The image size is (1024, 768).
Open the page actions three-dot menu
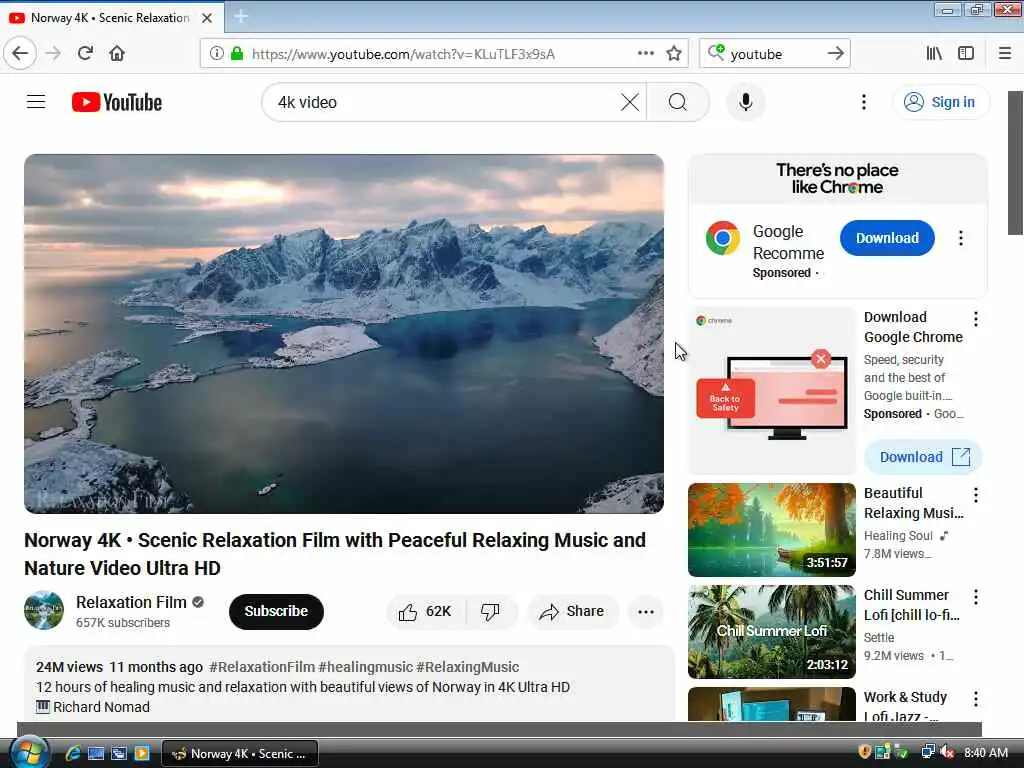click(645, 54)
